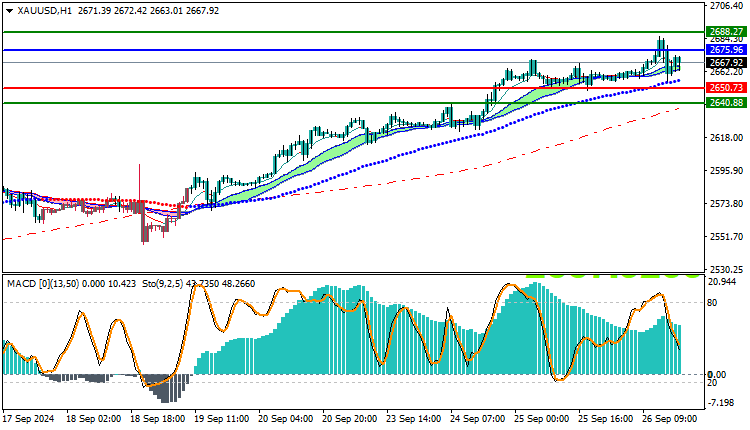Click the 20 Sep 04:00 time label

tap(286, 419)
